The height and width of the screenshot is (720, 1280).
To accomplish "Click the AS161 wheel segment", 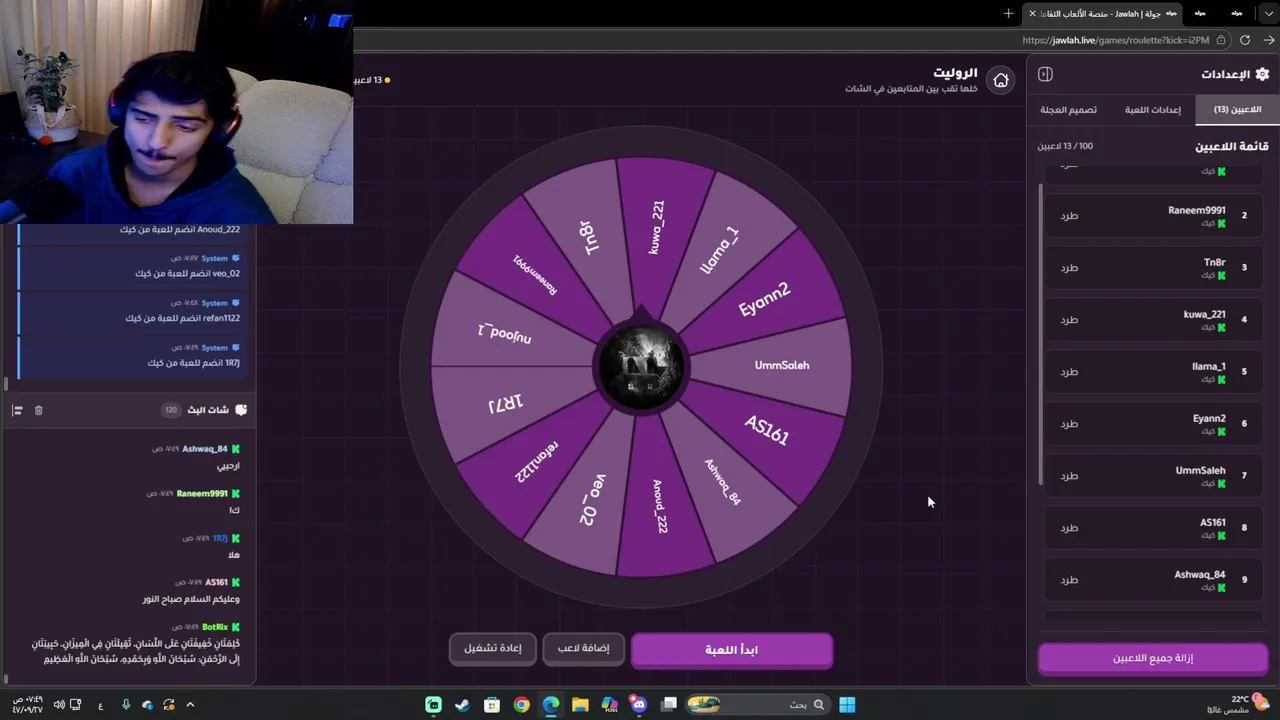I will tap(766, 431).
